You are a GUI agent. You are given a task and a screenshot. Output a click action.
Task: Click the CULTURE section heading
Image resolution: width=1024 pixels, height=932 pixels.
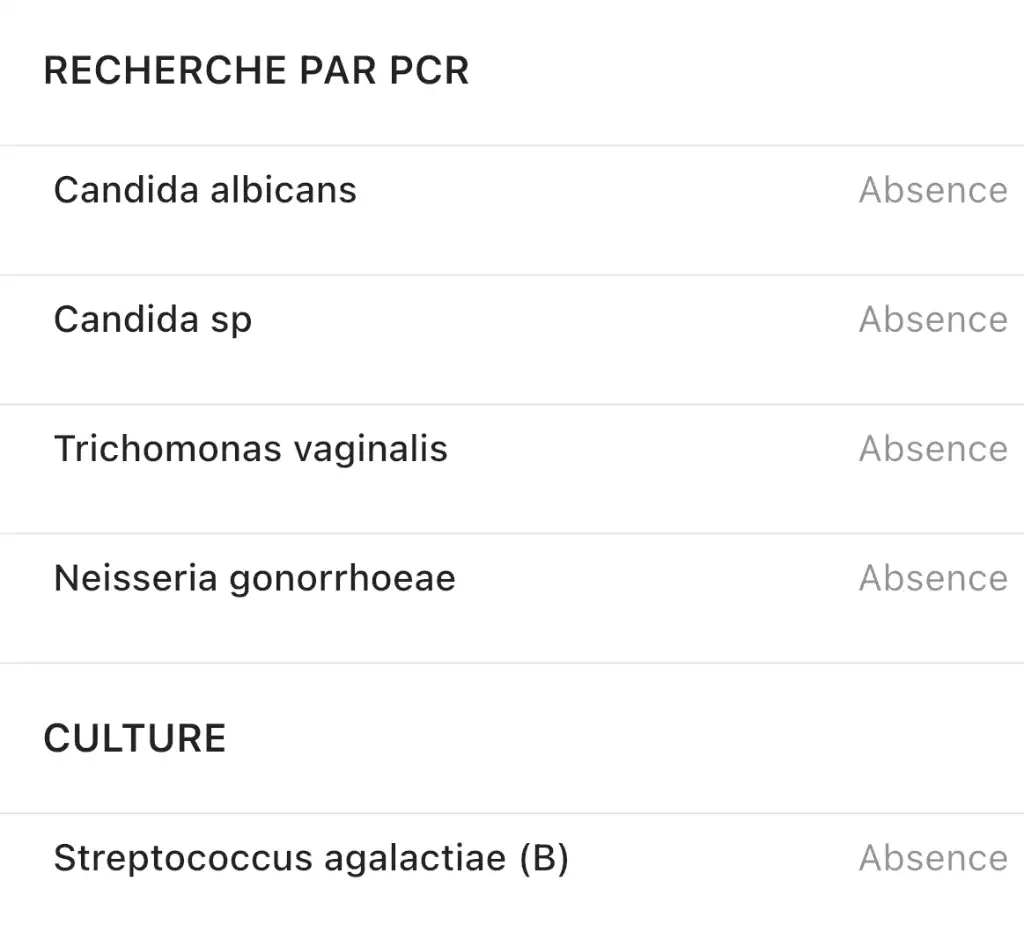135,739
